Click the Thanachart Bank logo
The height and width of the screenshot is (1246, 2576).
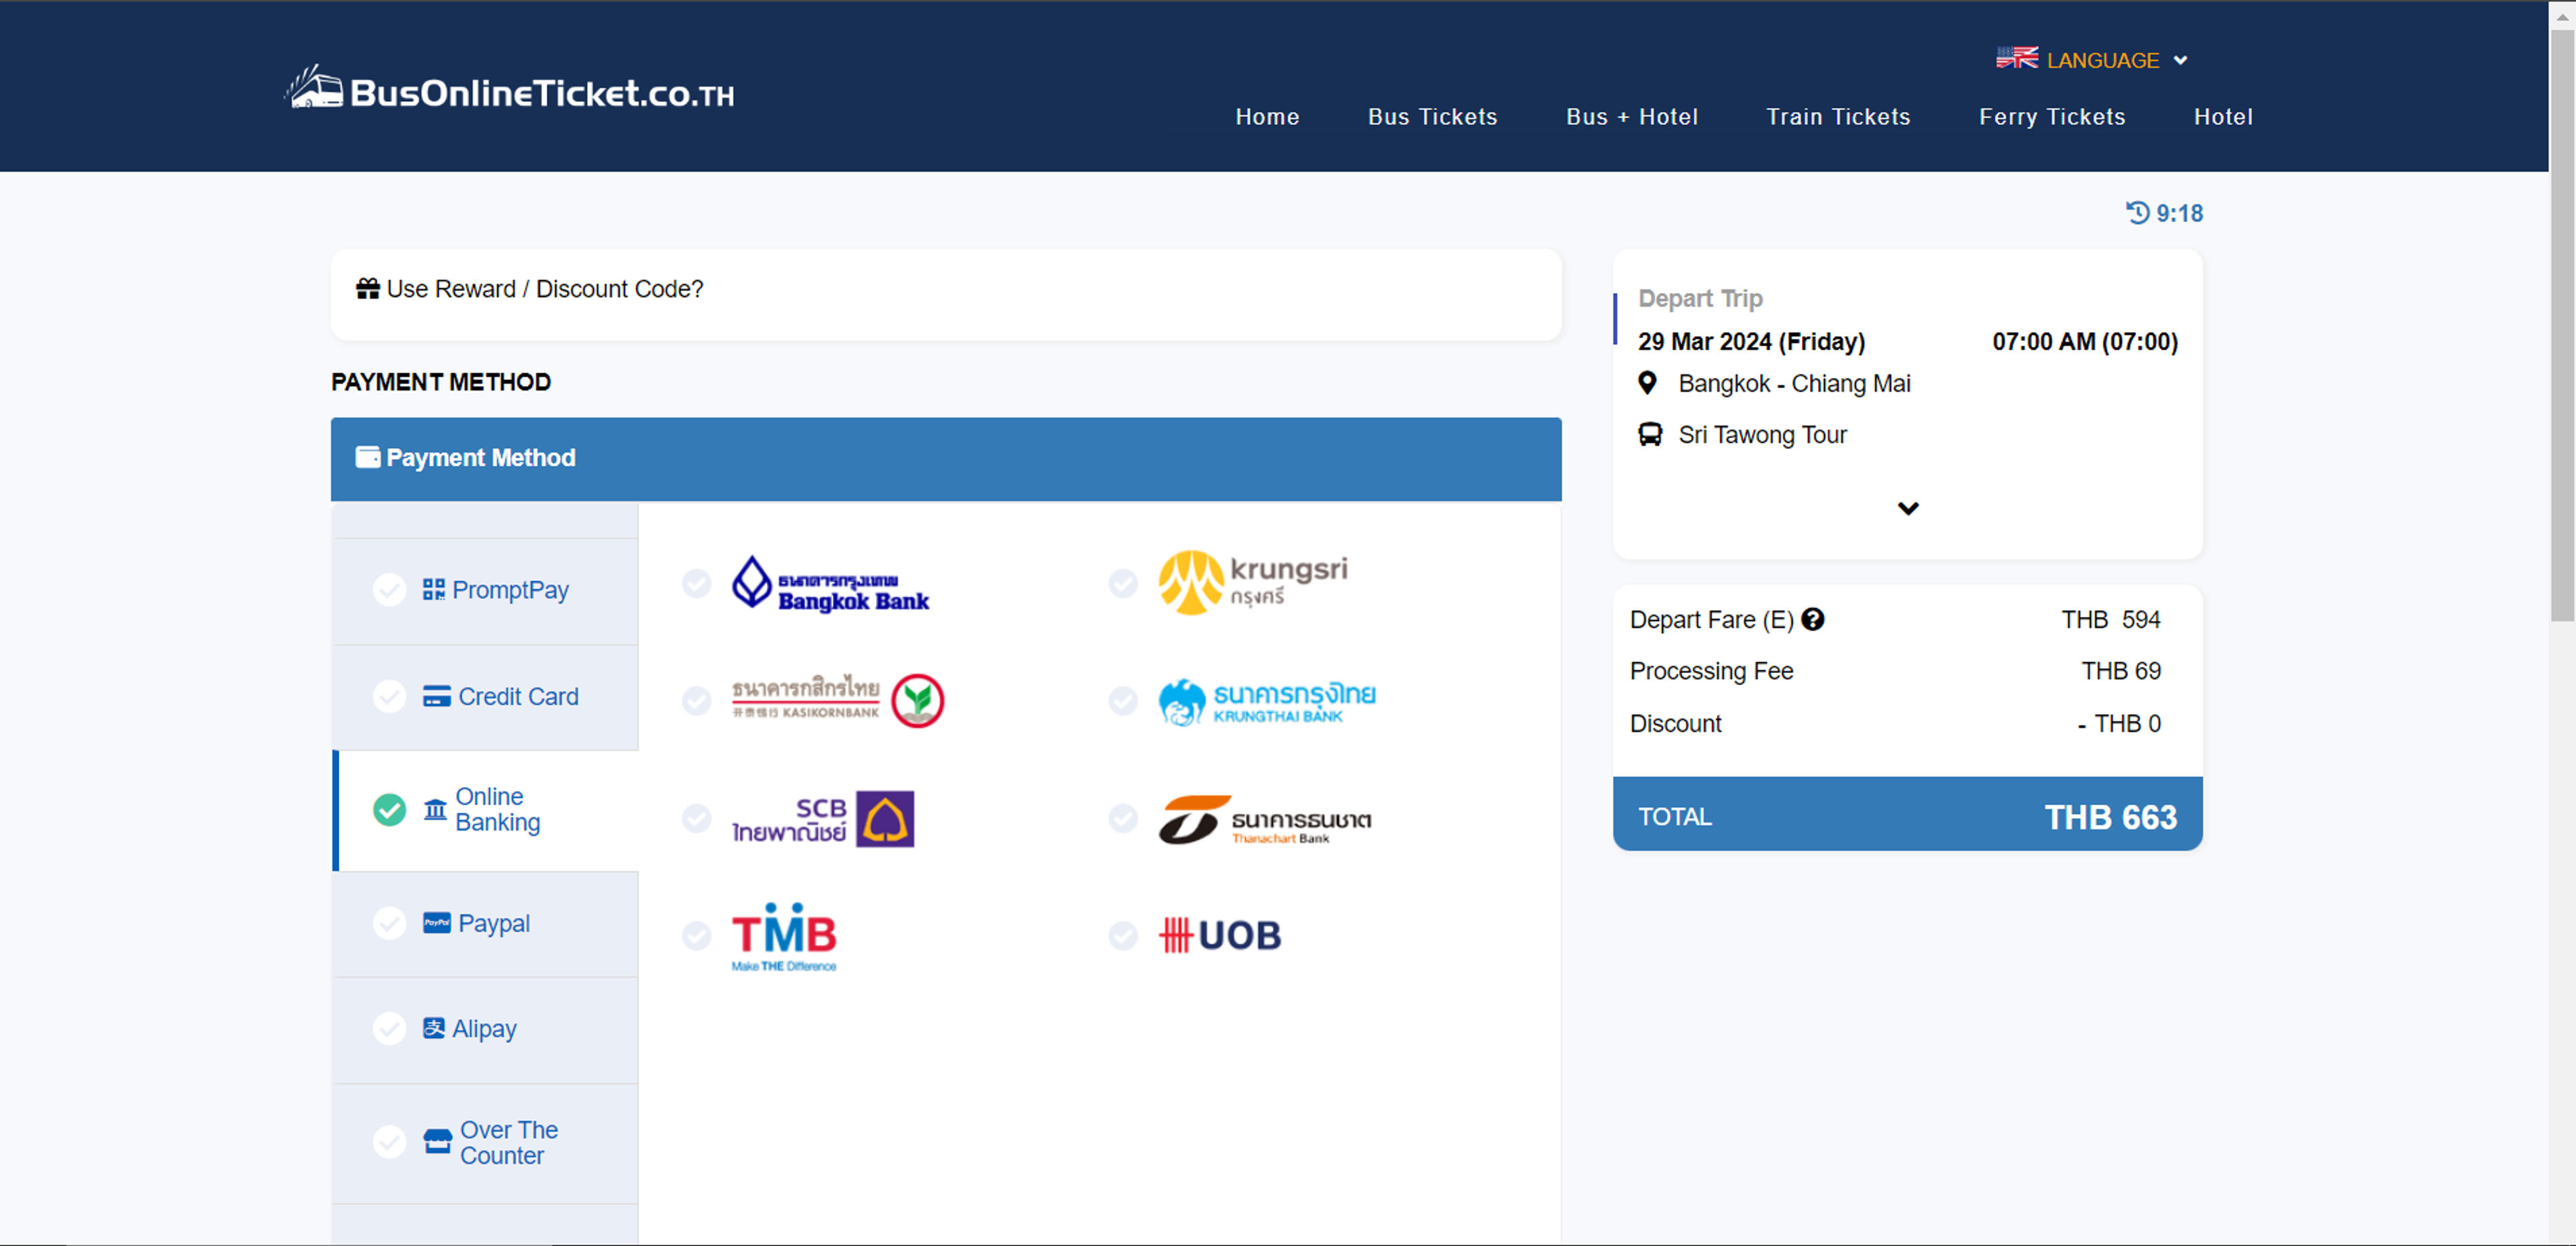click(1265, 820)
